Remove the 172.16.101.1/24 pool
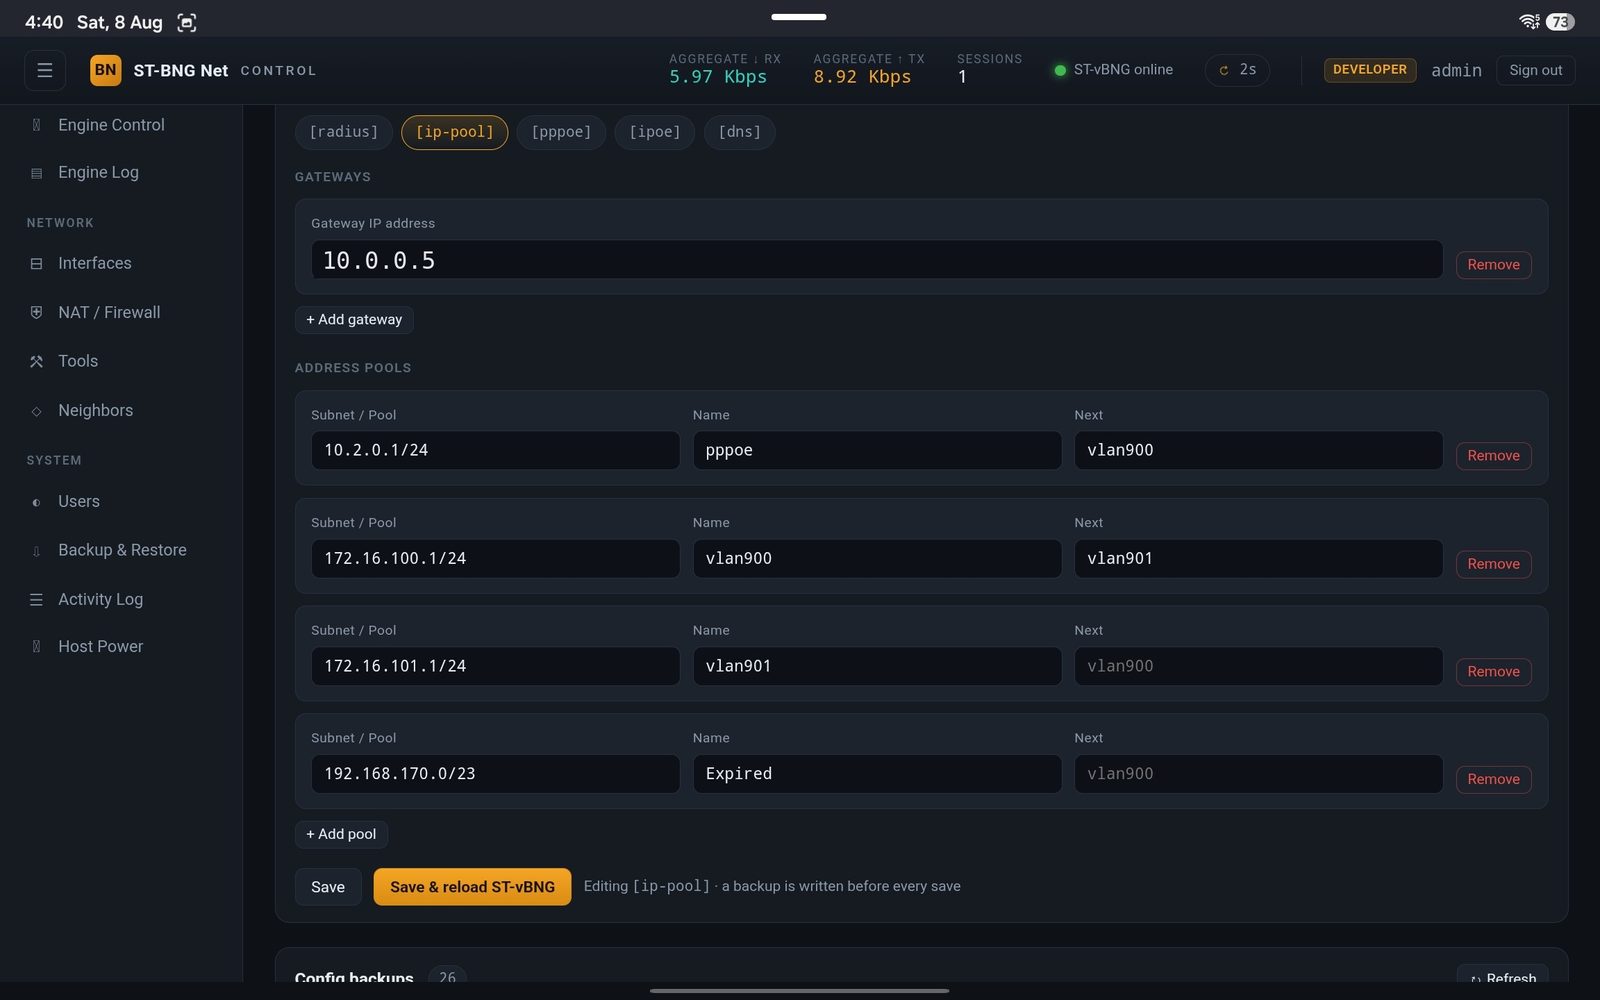1600x1000 pixels. pyautogui.click(x=1493, y=672)
